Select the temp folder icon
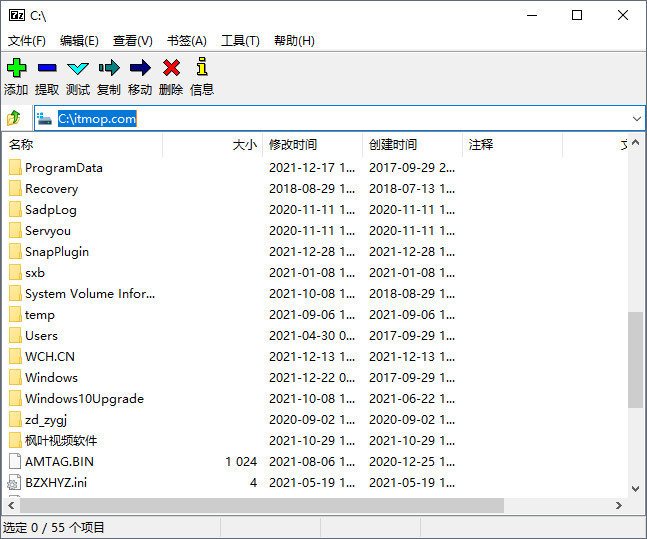Viewport: 647px width, 539px height. point(15,314)
